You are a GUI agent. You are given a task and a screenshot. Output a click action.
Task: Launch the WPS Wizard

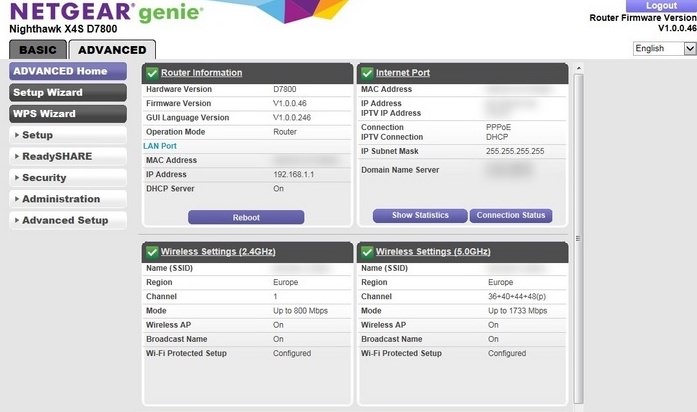click(x=68, y=114)
